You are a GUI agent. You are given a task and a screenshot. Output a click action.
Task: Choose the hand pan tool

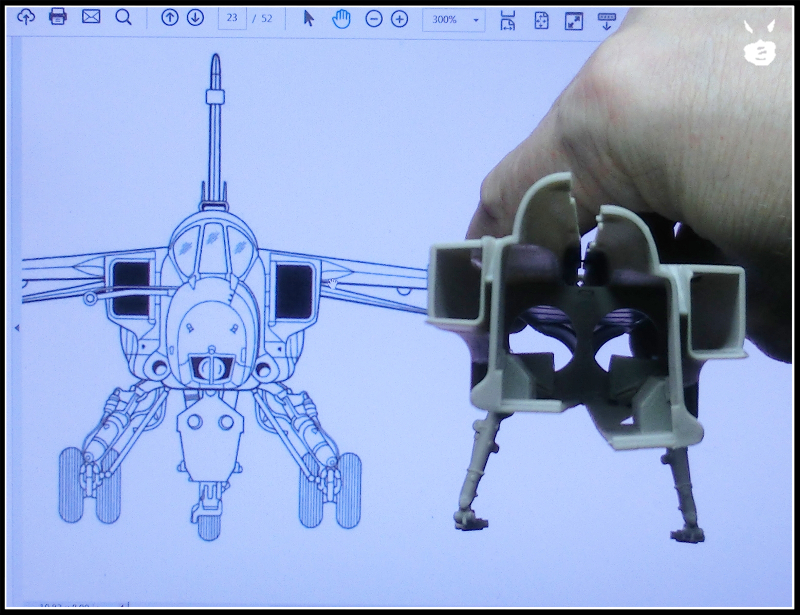point(341,19)
